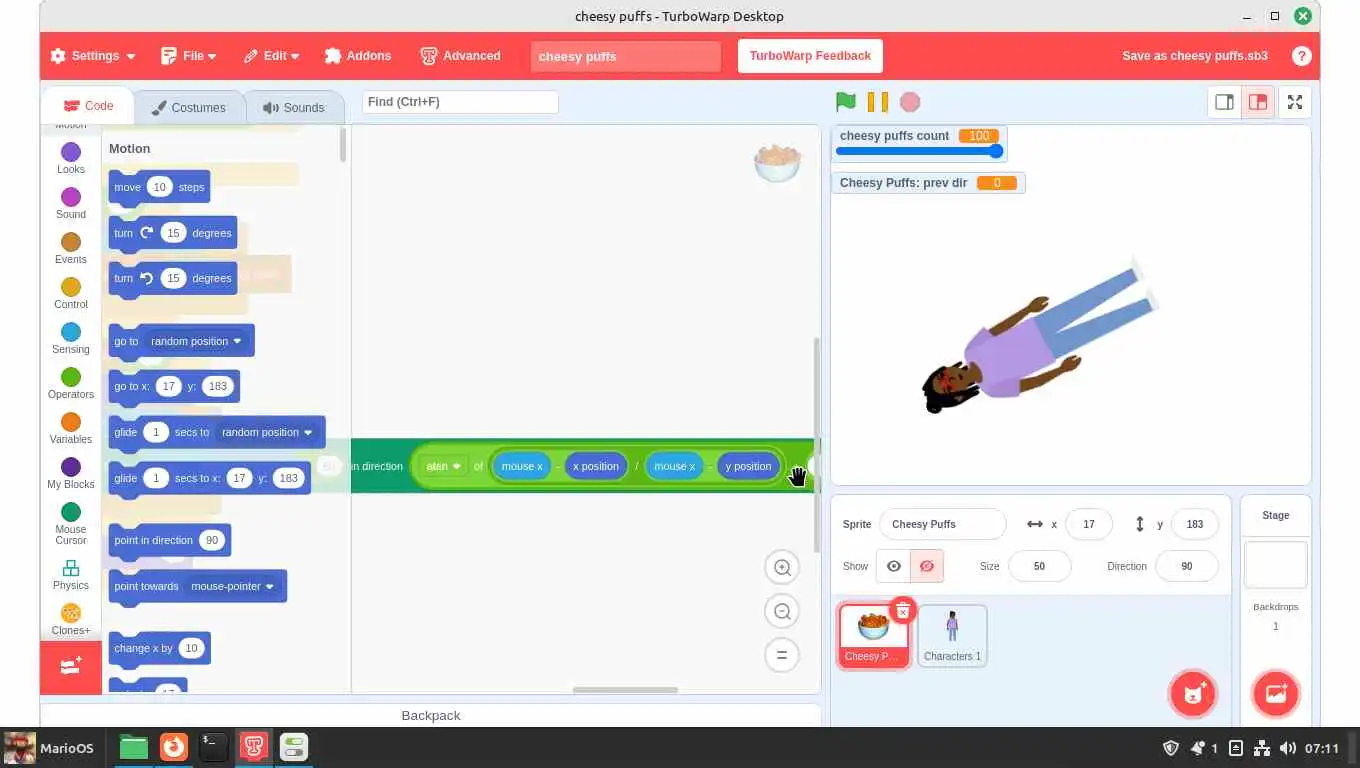Open Addons settings

[x=358, y=56]
